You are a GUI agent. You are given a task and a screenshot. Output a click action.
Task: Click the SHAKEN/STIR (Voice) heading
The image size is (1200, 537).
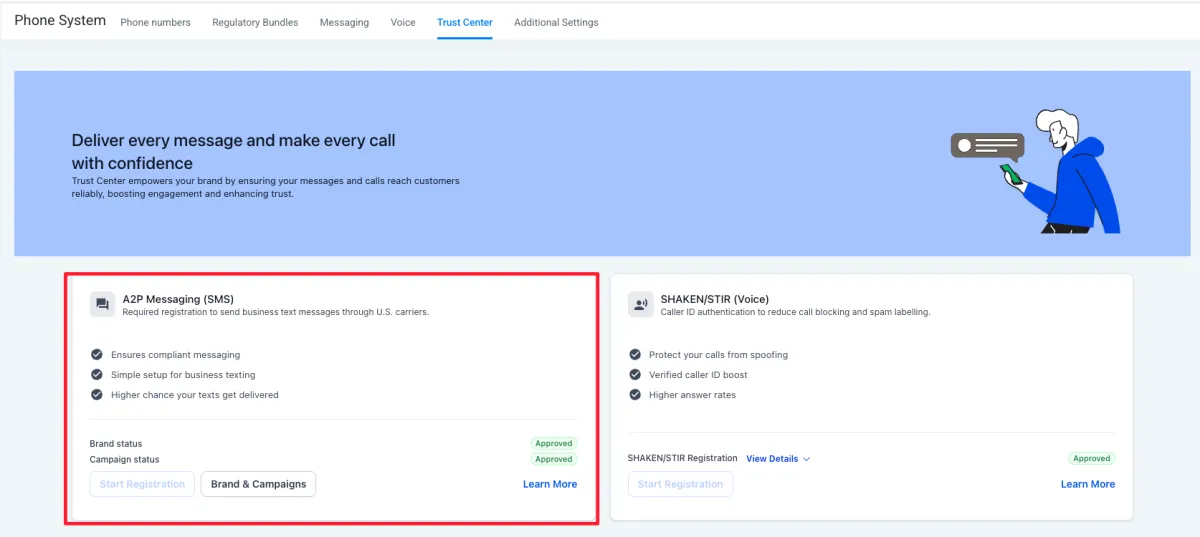click(715, 298)
